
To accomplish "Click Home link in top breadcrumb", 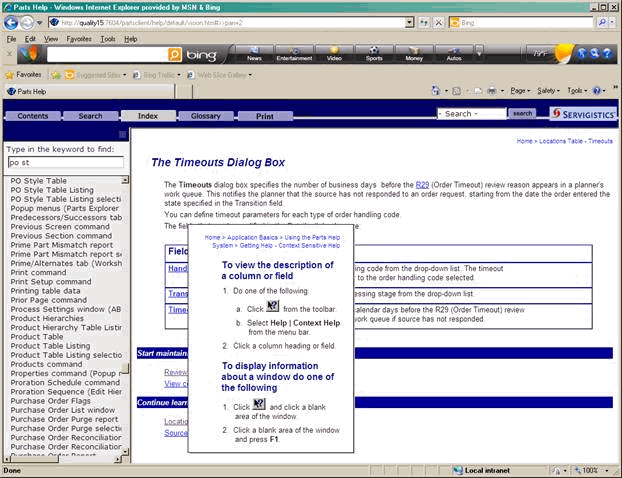I will (524, 141).
